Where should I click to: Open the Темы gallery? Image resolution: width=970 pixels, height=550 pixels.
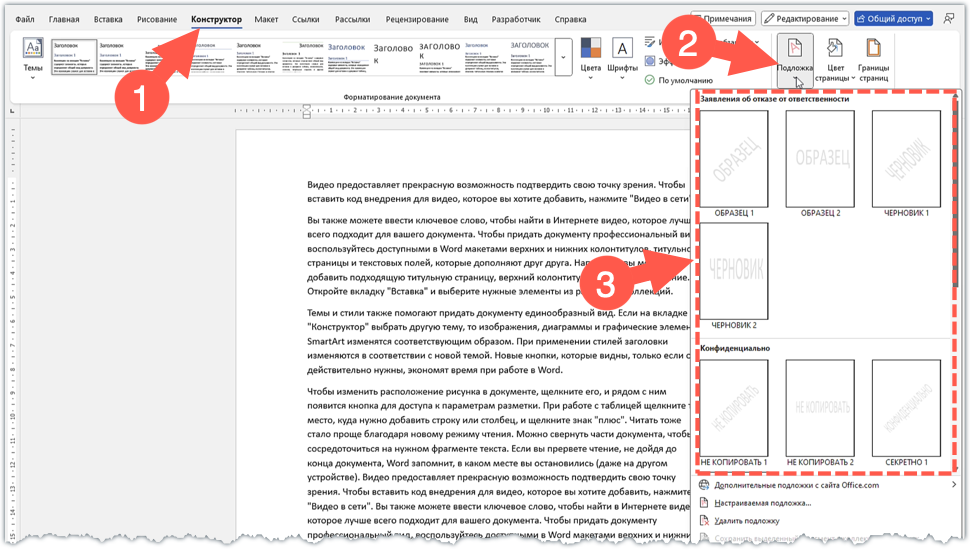click(33, 58)
